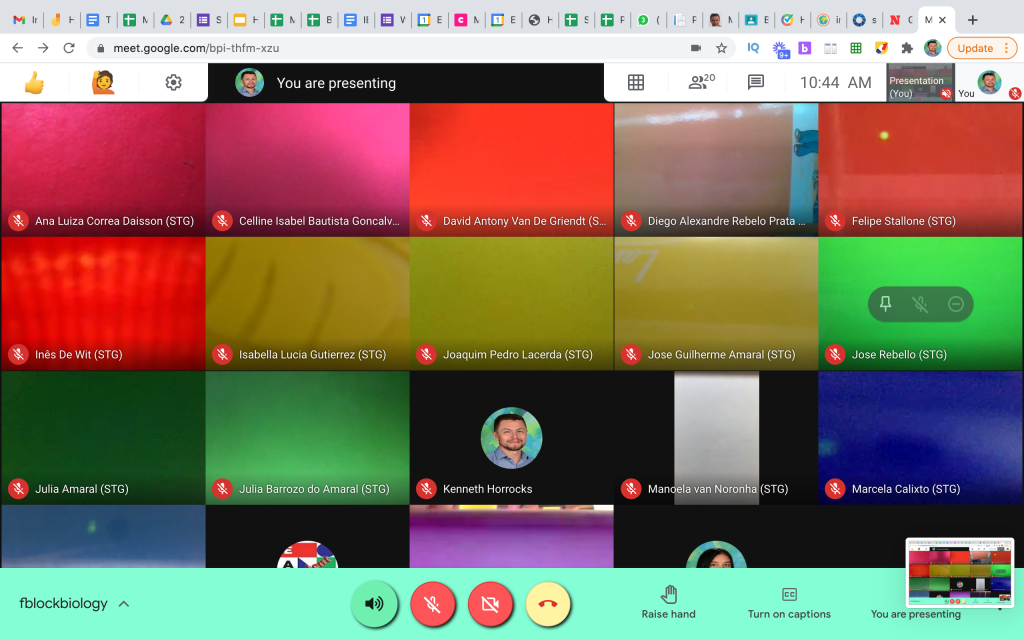This screenshot has height=640, width=1024.
Task: Select the Presentation (You) thumbnail
Action: pyautogui.click(x=920, y=84)
